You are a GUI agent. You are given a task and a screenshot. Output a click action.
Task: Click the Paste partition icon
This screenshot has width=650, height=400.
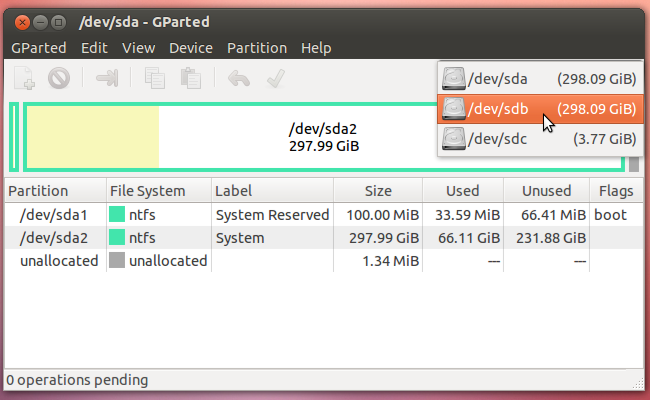(191, 78)
